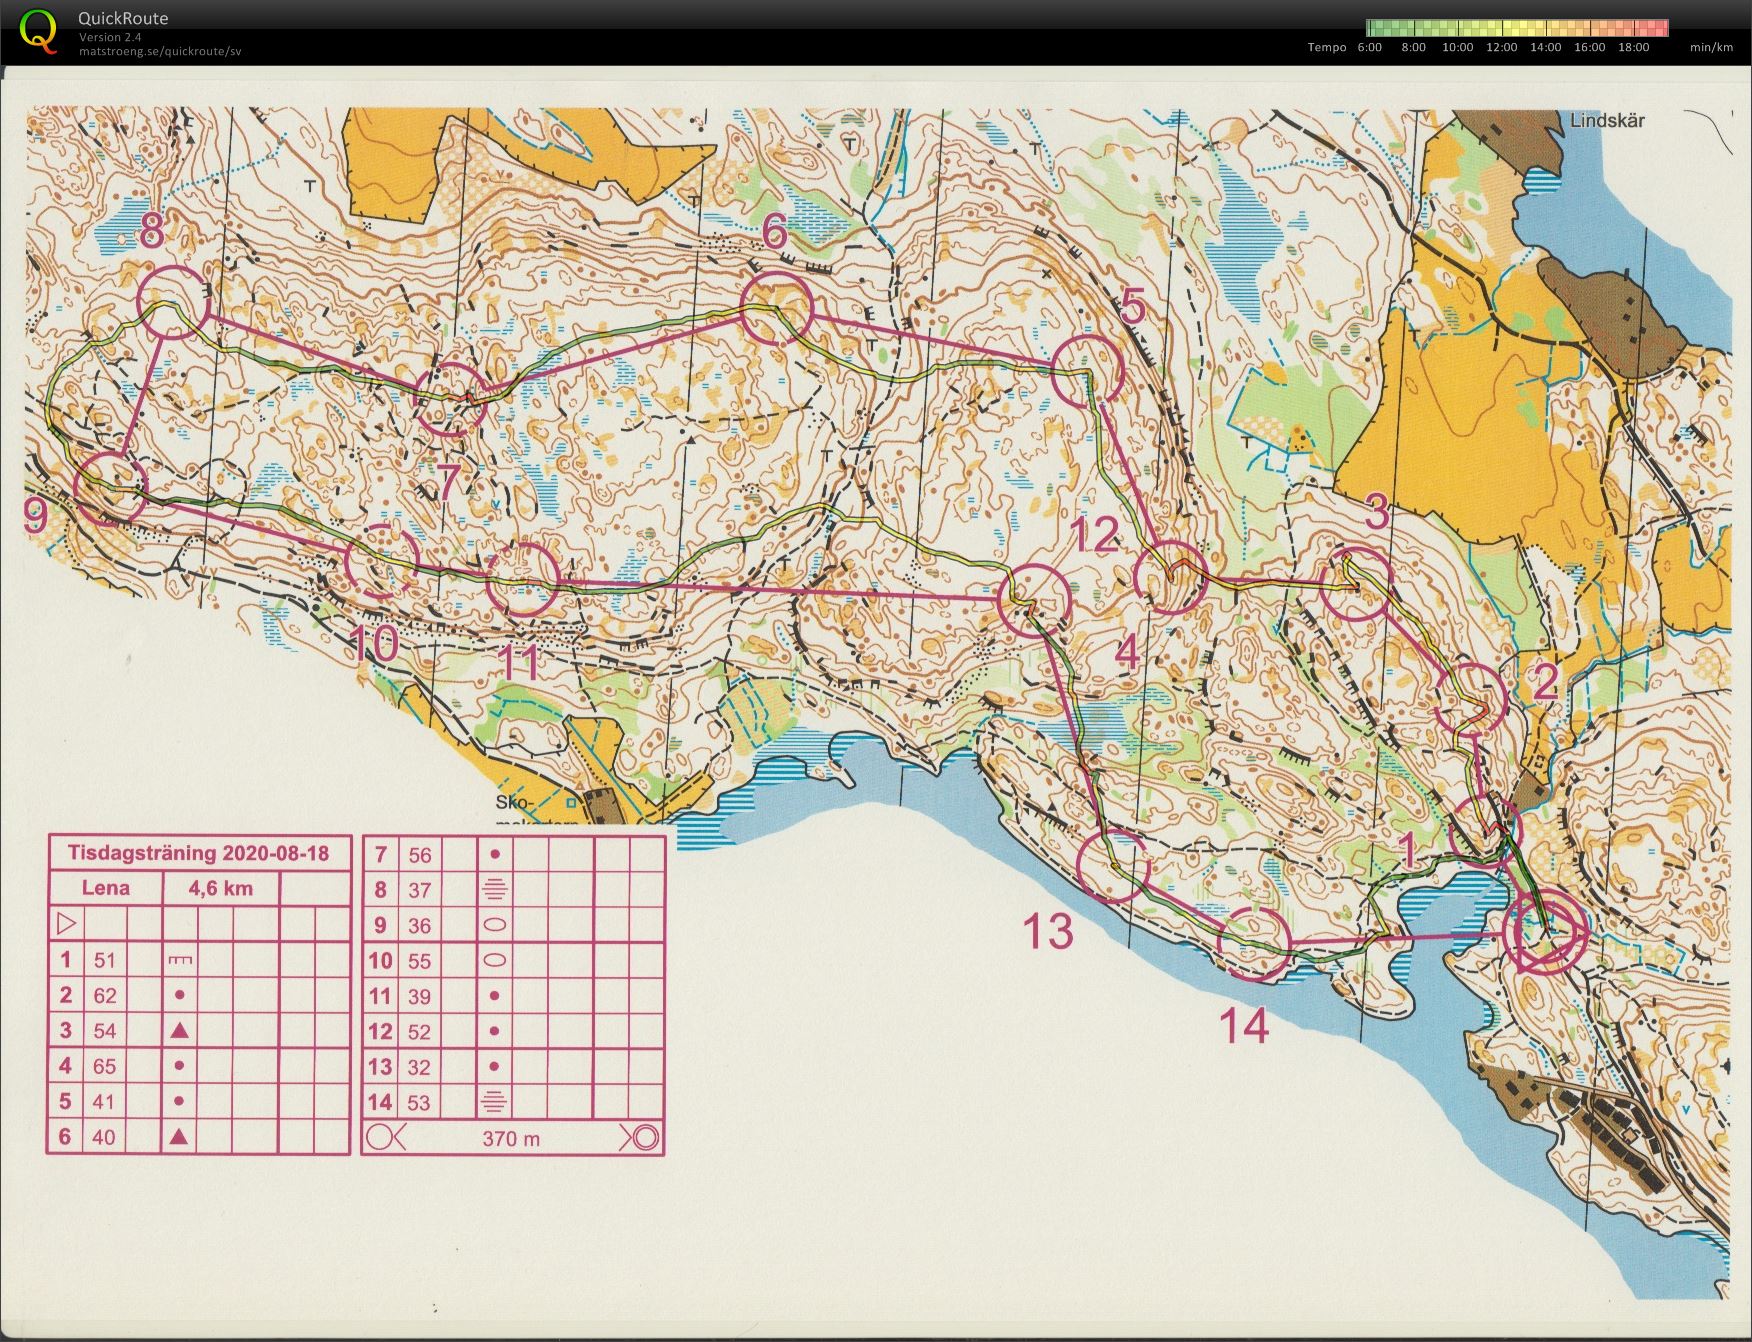The image size is (1752, 1342).
Task: Click control circle 9 on the map
Action: pyautogui.click(x=111, y=488)
